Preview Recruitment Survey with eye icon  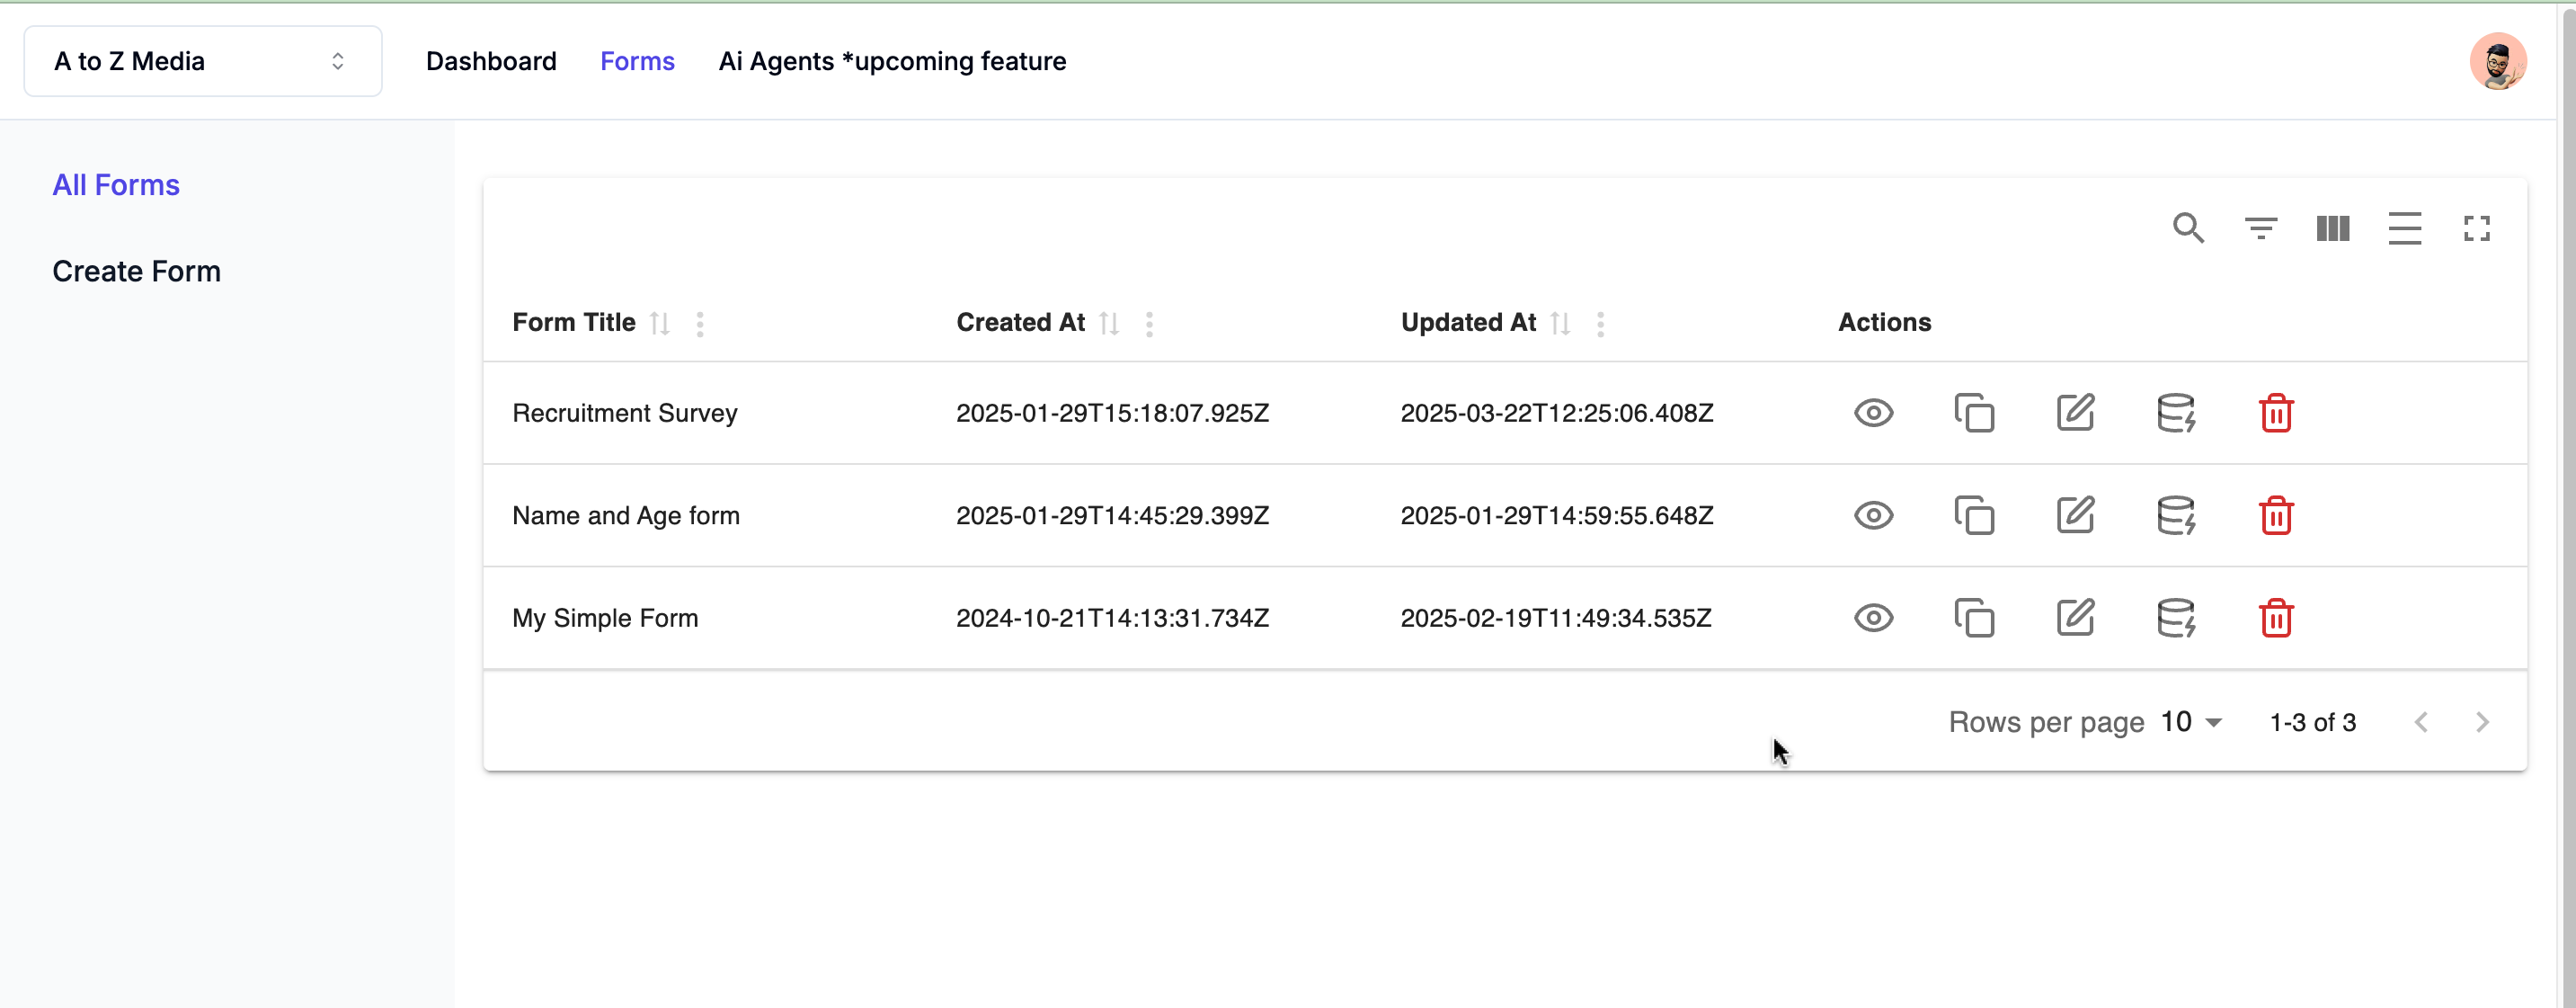tap(1873, 413)
